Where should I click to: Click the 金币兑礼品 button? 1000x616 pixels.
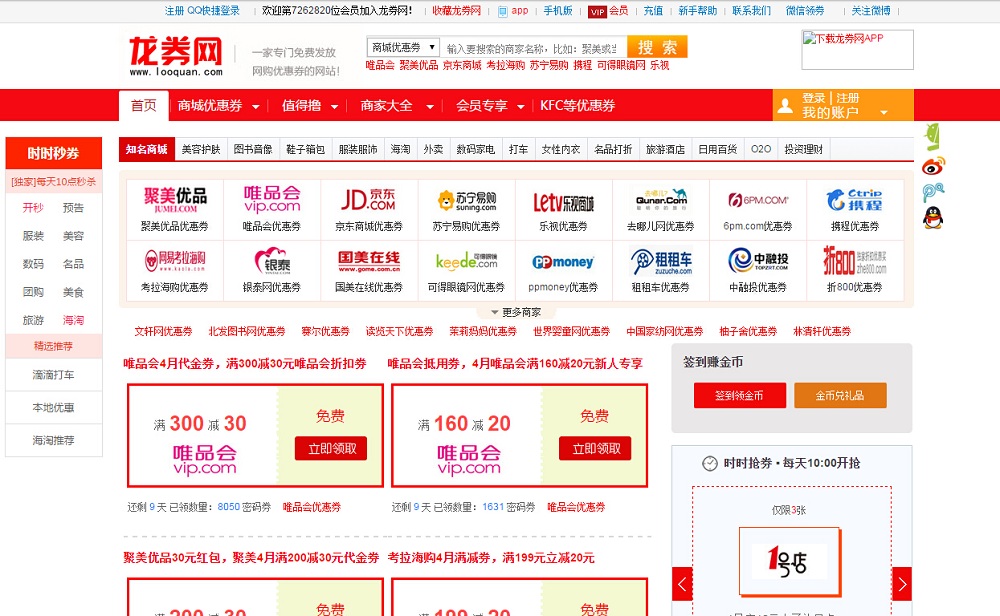[x=840, y=395]
